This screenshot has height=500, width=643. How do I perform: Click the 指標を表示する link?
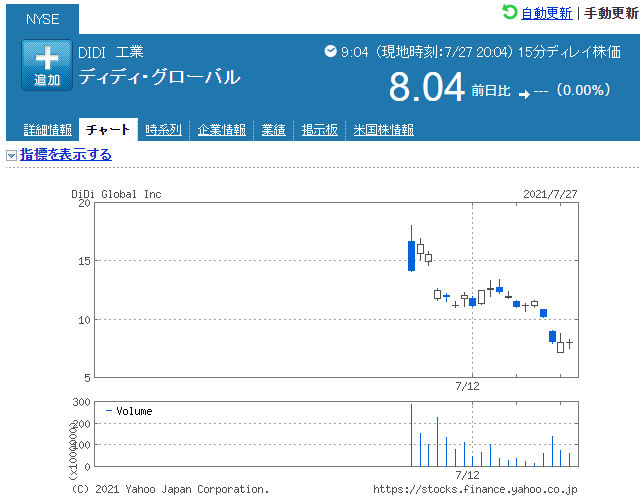pyautogui.click(x=66, y=155)
